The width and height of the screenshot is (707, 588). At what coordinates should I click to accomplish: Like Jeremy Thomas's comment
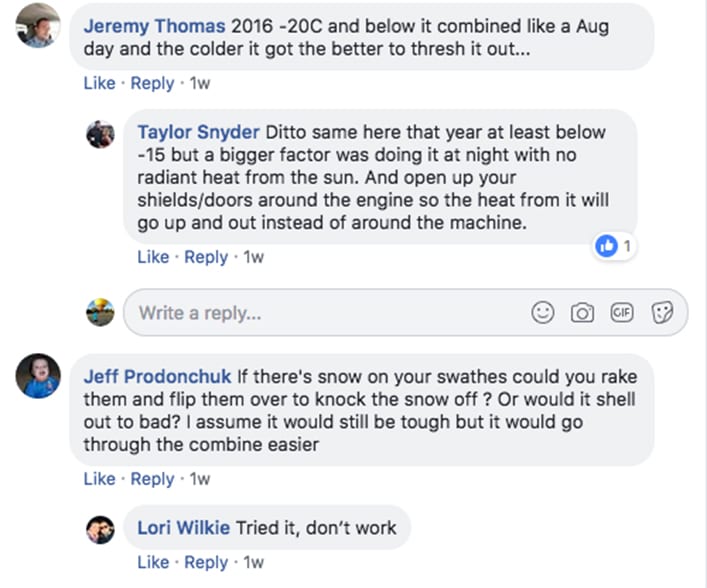(x=99, y=84)
